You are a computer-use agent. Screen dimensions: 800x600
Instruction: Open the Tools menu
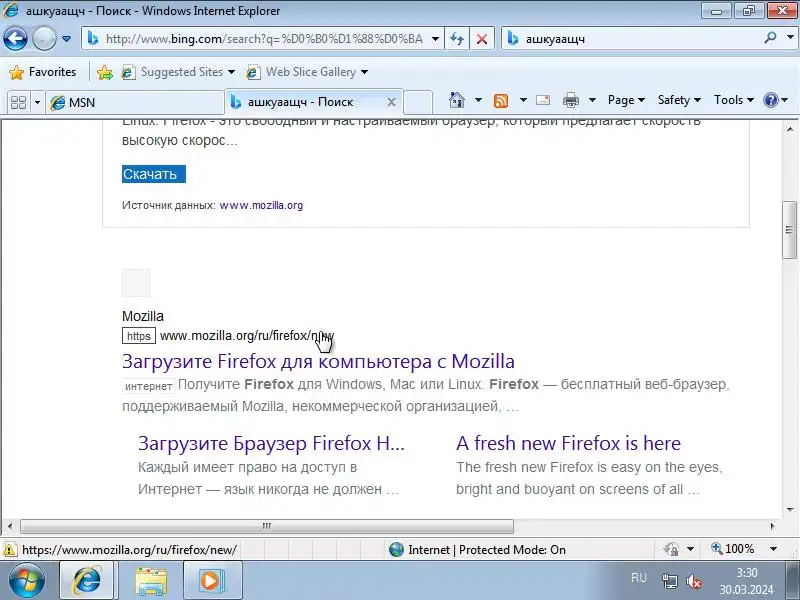pos(734,100)
